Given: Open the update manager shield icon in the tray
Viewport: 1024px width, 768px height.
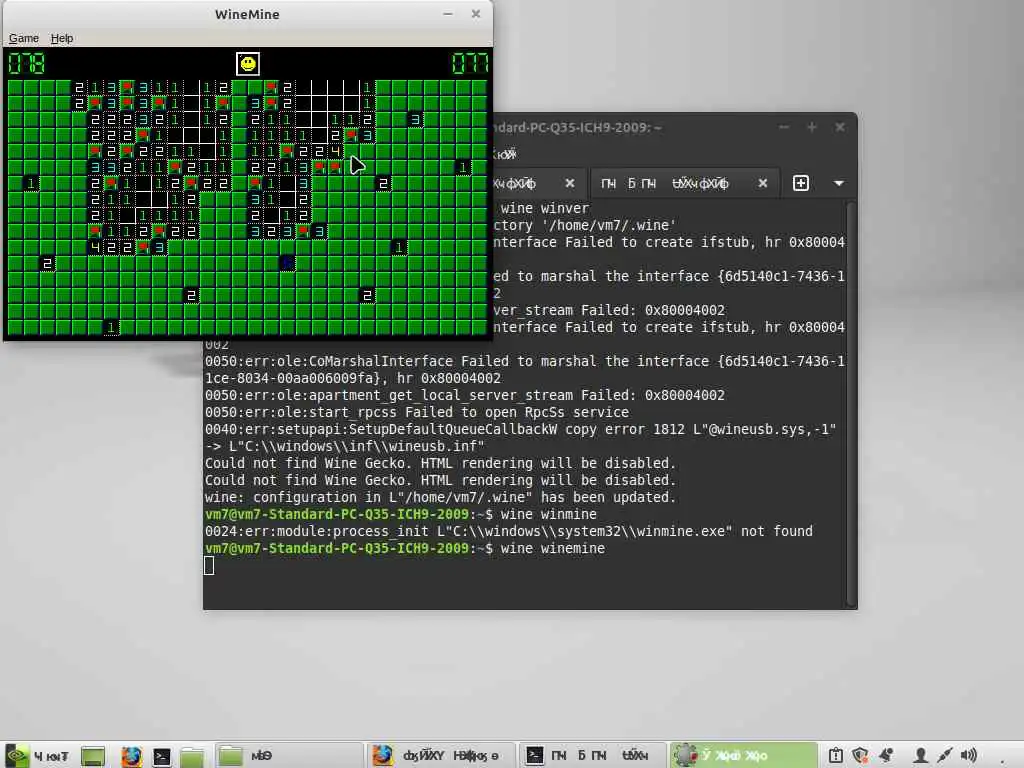Looking at the screenshot, I should click(x=860, y=756).
